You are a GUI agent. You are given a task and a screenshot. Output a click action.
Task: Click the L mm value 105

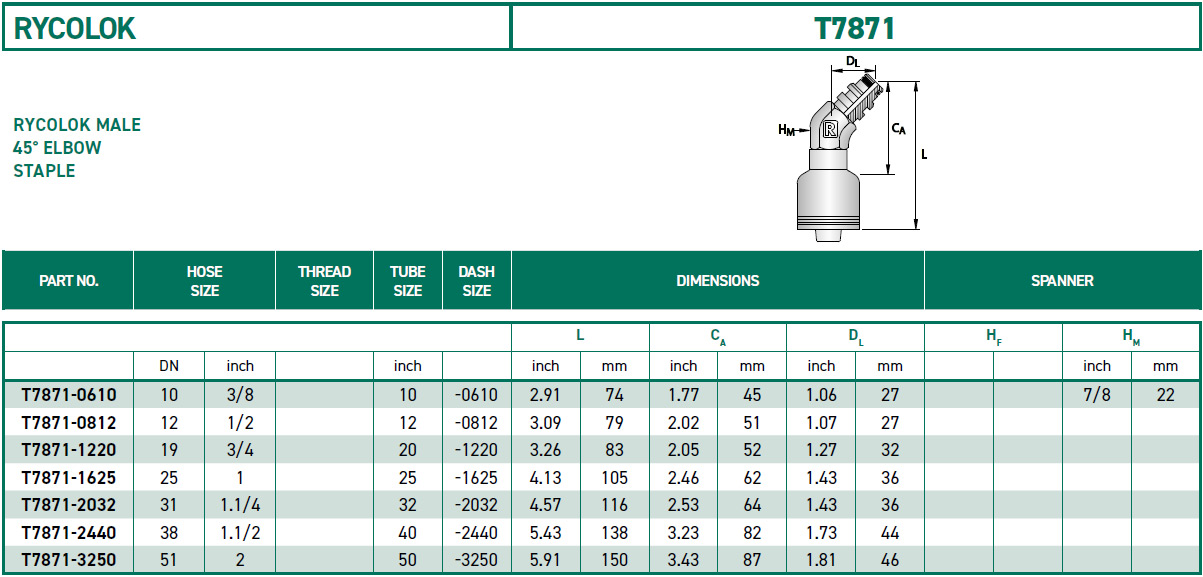pos(614,477)
